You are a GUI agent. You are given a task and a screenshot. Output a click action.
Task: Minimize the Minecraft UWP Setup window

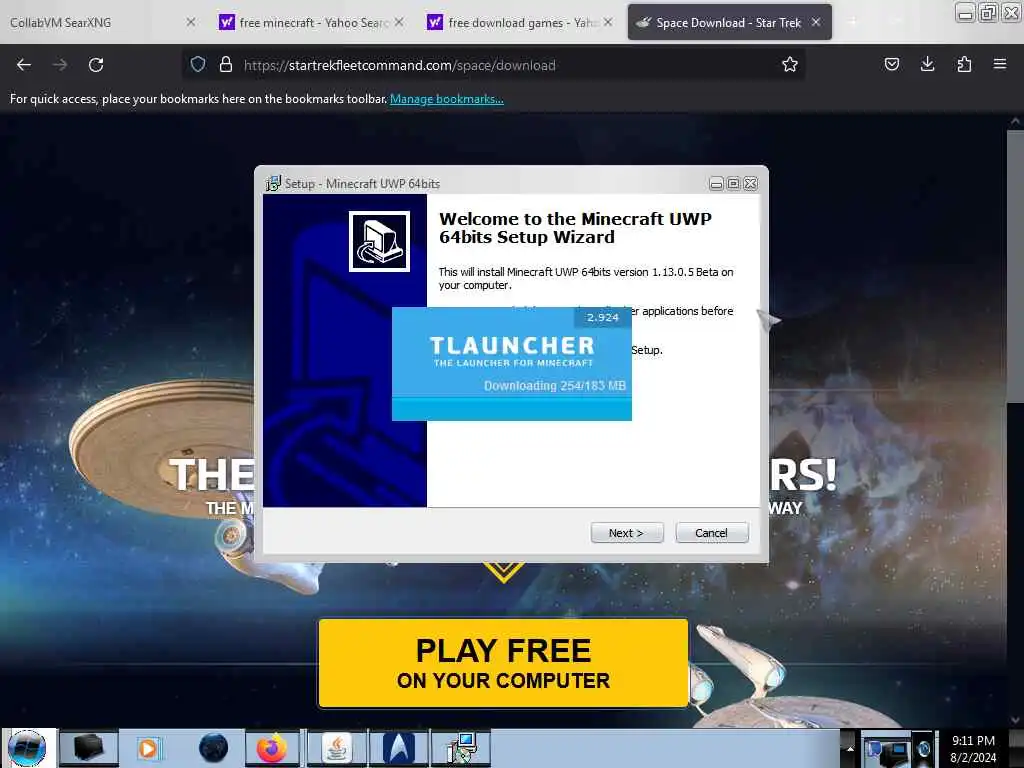click(716, 184)
